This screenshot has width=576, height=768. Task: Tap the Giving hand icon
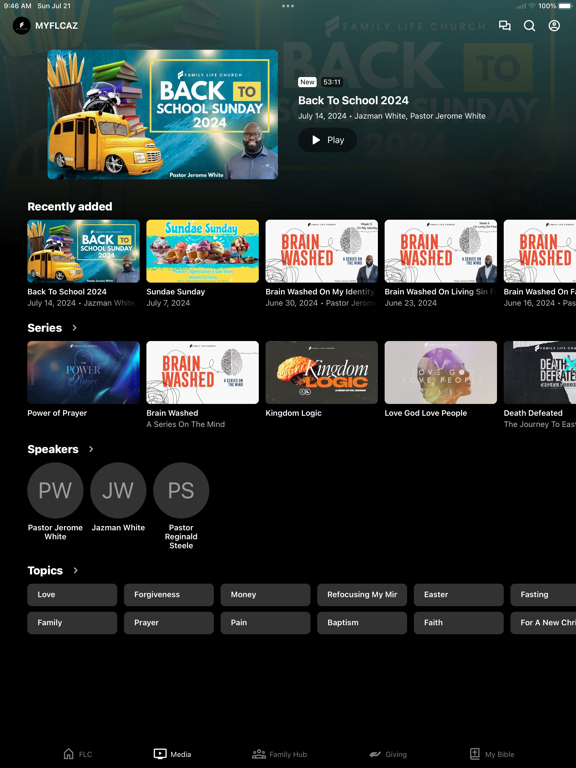(375, 754)
